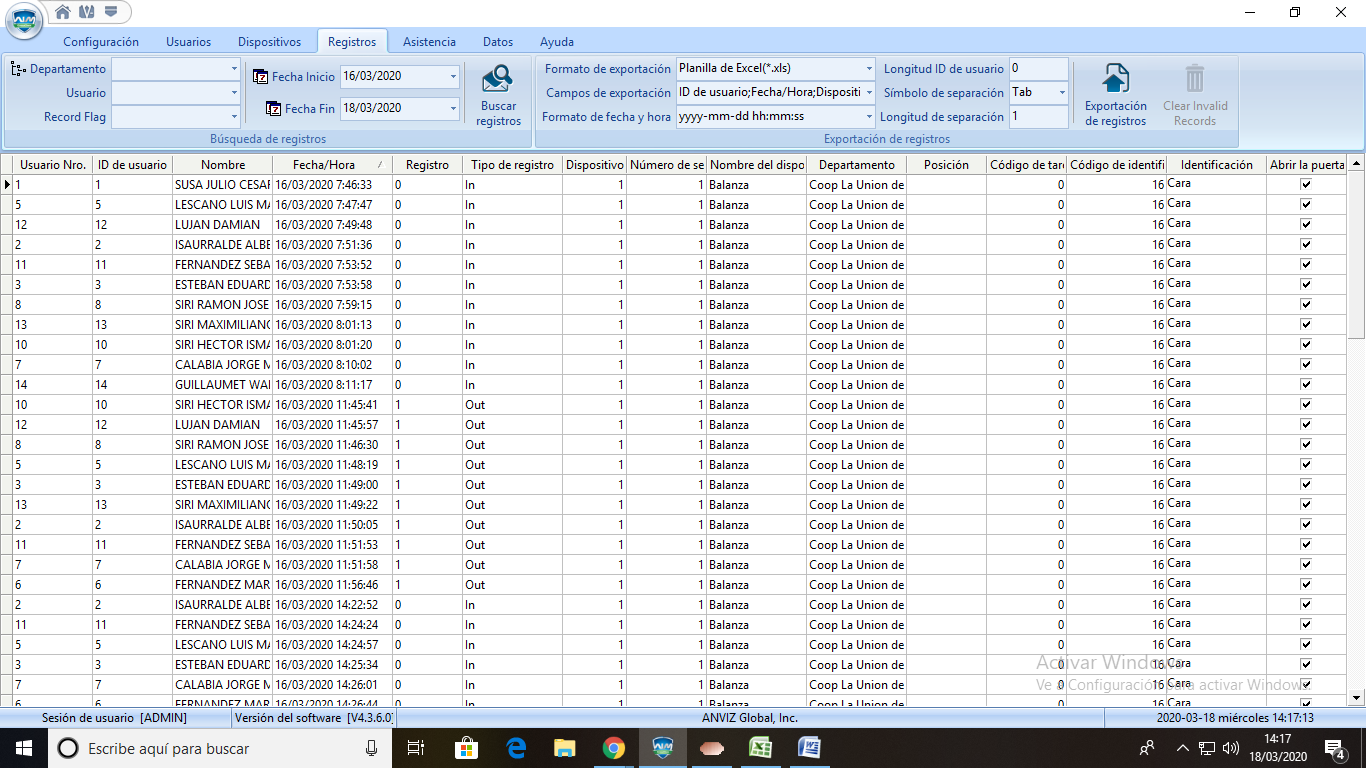This screenshot has width=1366, height=768.
Task: Switch to the Usuarios tab
Action: coord(188,42)
